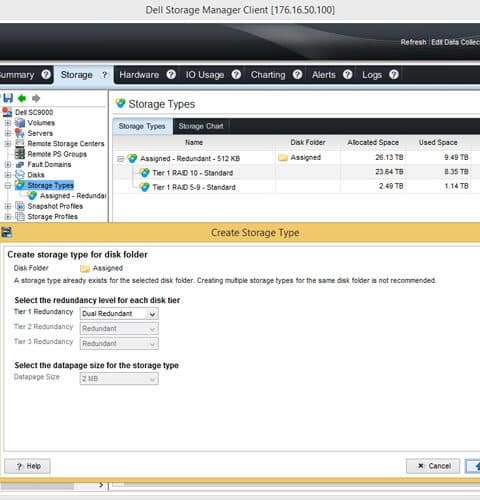
Task: Switch to the Charting tab
Action: pos(268,75)
